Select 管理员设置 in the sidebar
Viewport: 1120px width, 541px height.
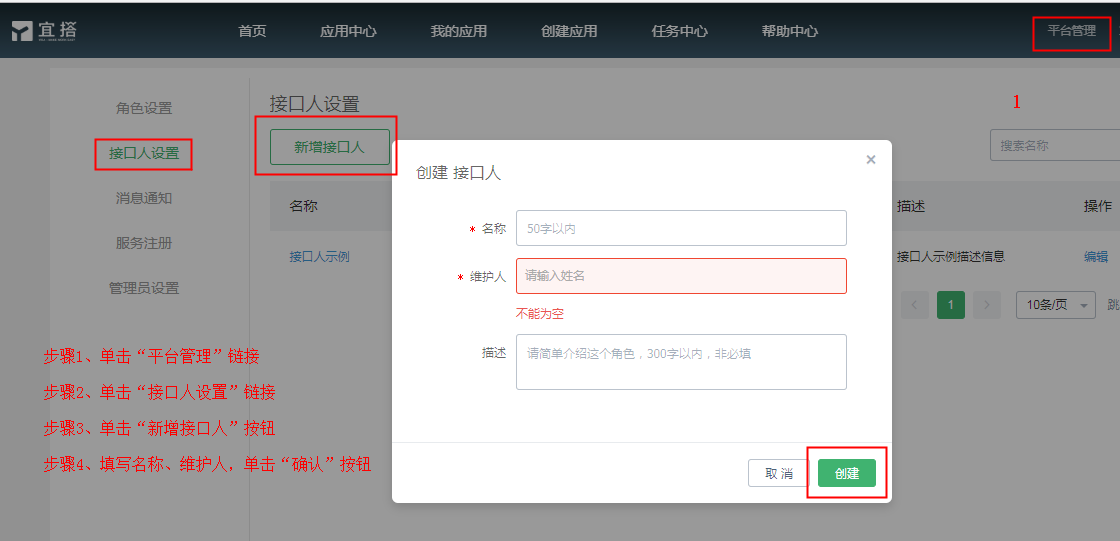click(144, 289)
